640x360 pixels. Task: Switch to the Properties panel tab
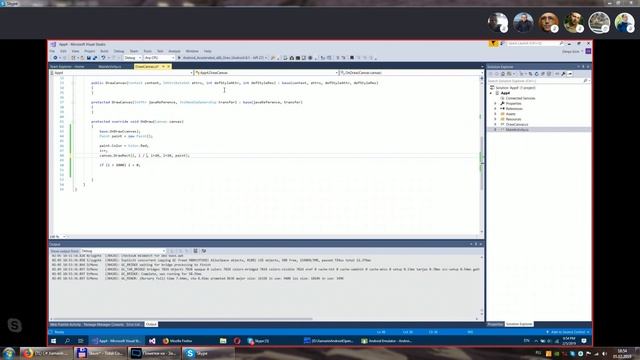[496, 324]
